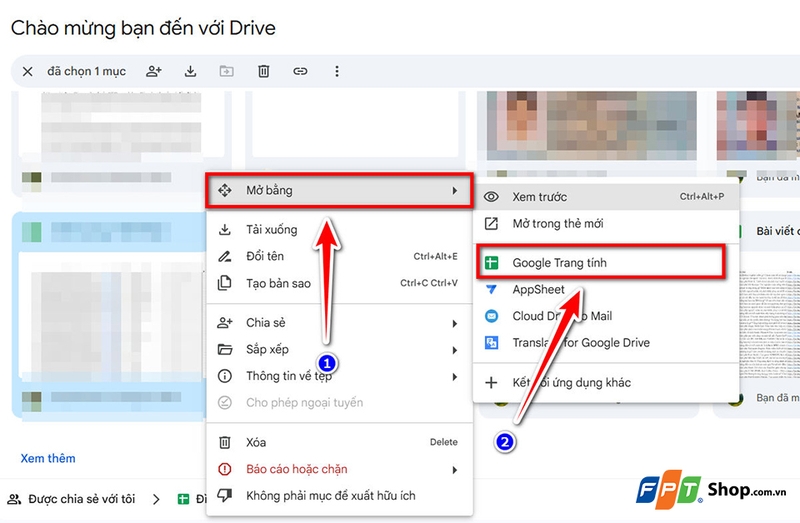The width and height of the screenshot is (800, 523).
Task: Open Chia sẻ menu entry
Action: click(x=339, y=323)
